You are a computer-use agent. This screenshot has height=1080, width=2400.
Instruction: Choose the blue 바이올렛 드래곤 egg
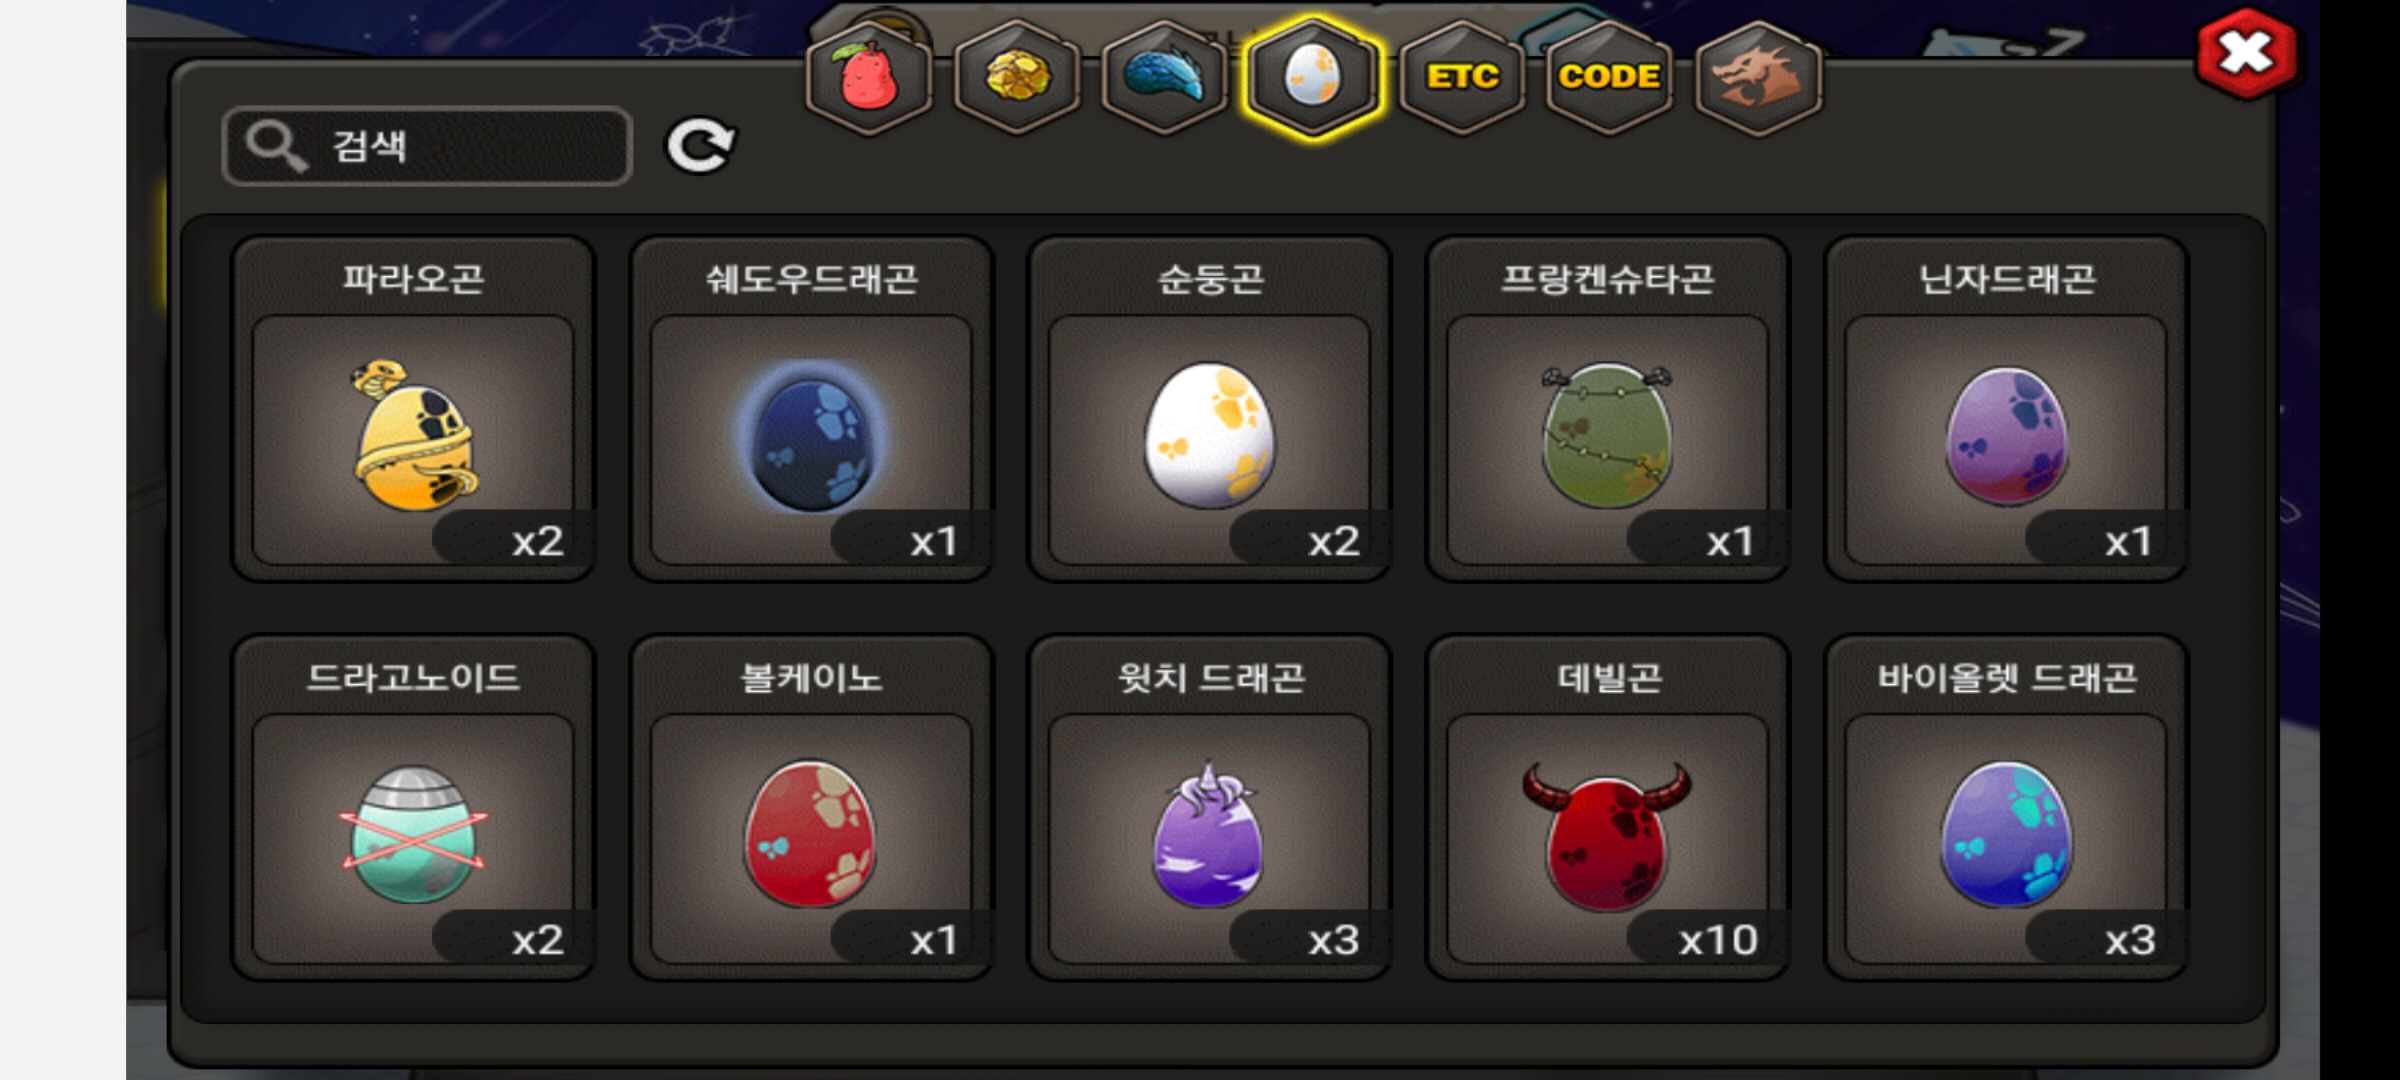pos(2005,808)
